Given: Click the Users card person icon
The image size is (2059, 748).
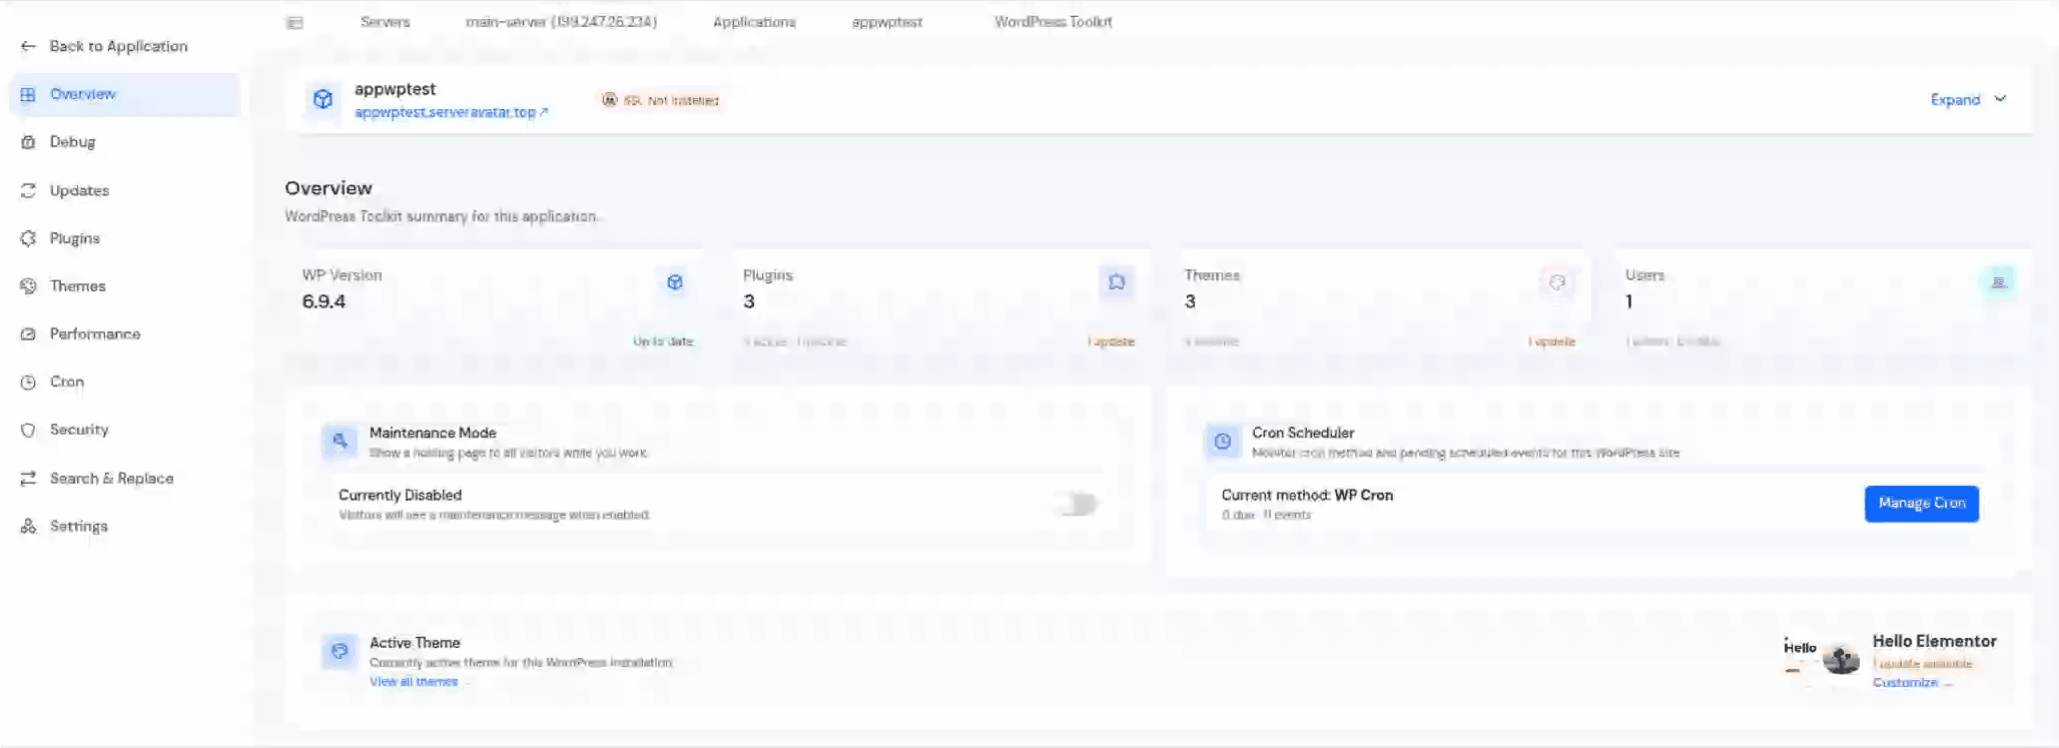Looking at the screenshot, I should click(1999, 282).
